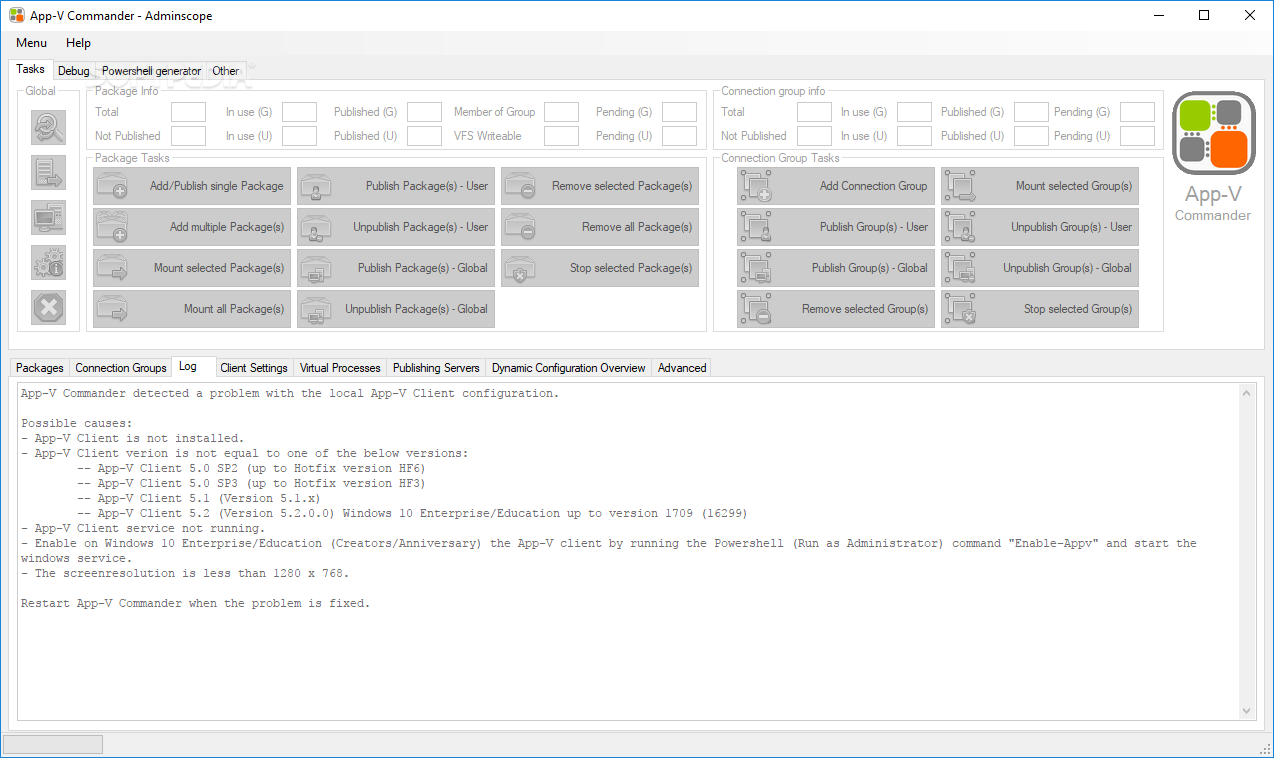Viewport: 1274px width, 758px height.
Task: Click Unpublish Group(s) - User button
Action: (1040, 227)
